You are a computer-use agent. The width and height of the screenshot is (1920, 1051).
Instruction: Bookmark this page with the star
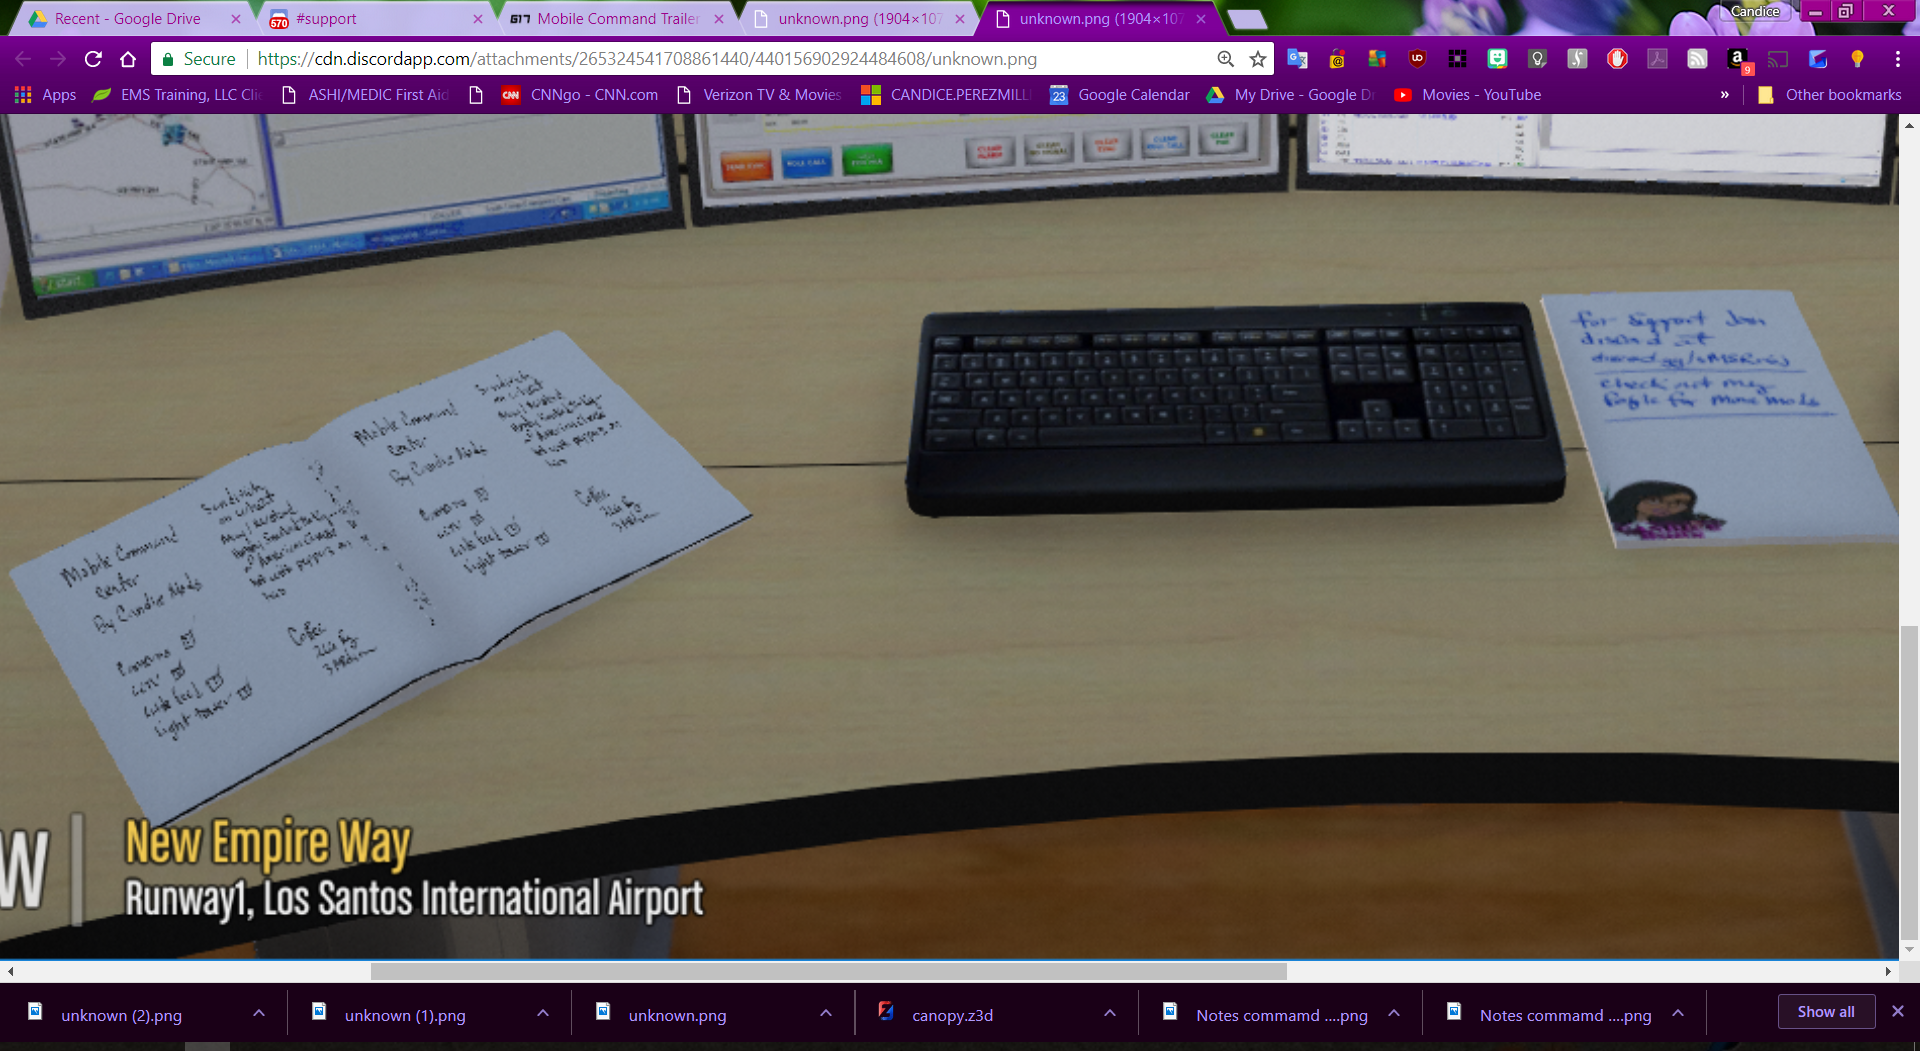click(x=1258, y=59)
